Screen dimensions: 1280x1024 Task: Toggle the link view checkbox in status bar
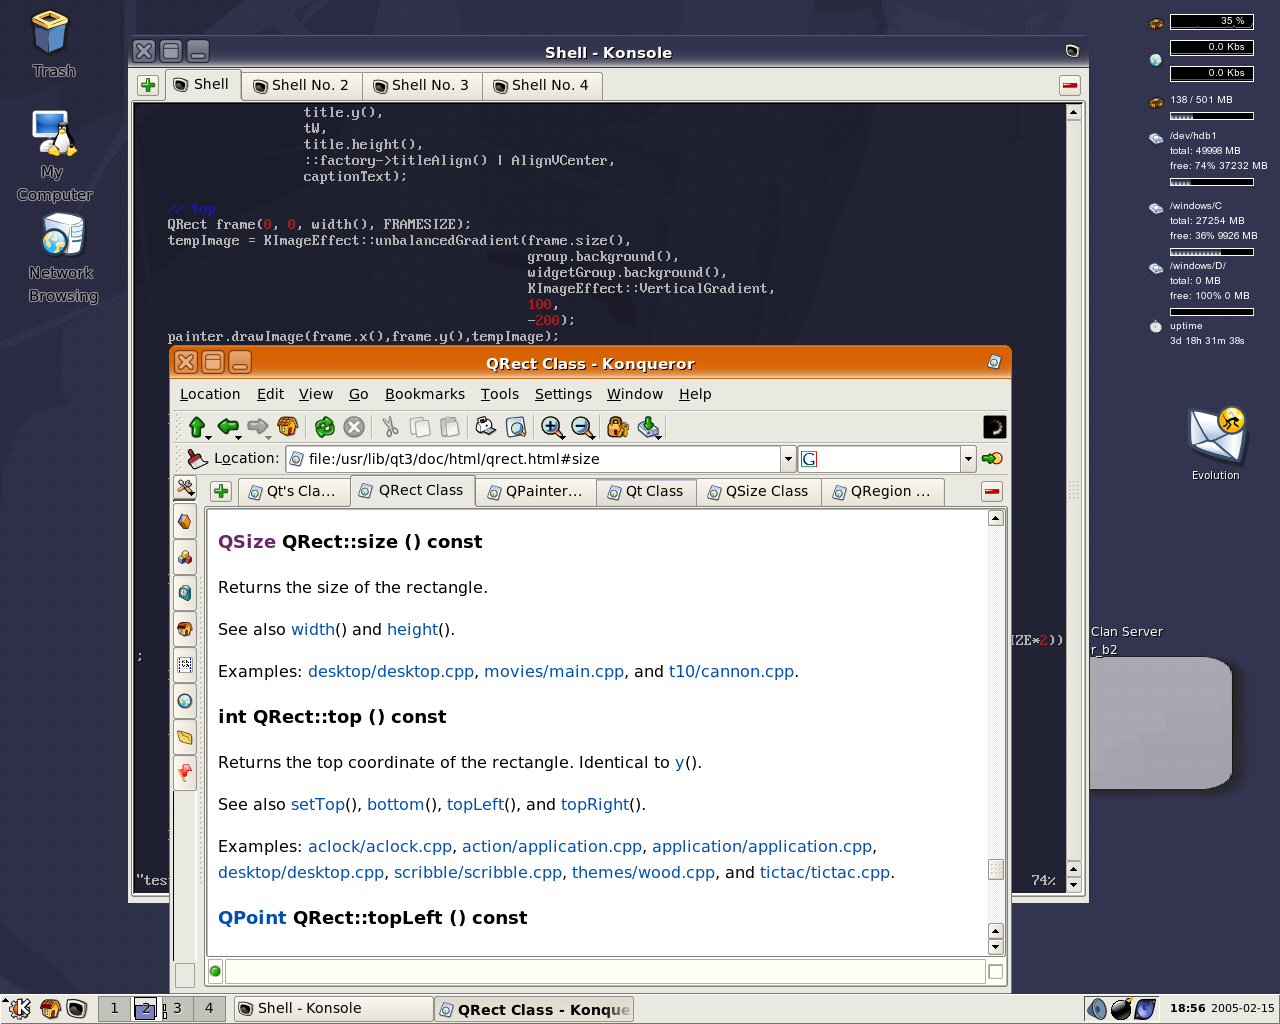pos(995,971)
